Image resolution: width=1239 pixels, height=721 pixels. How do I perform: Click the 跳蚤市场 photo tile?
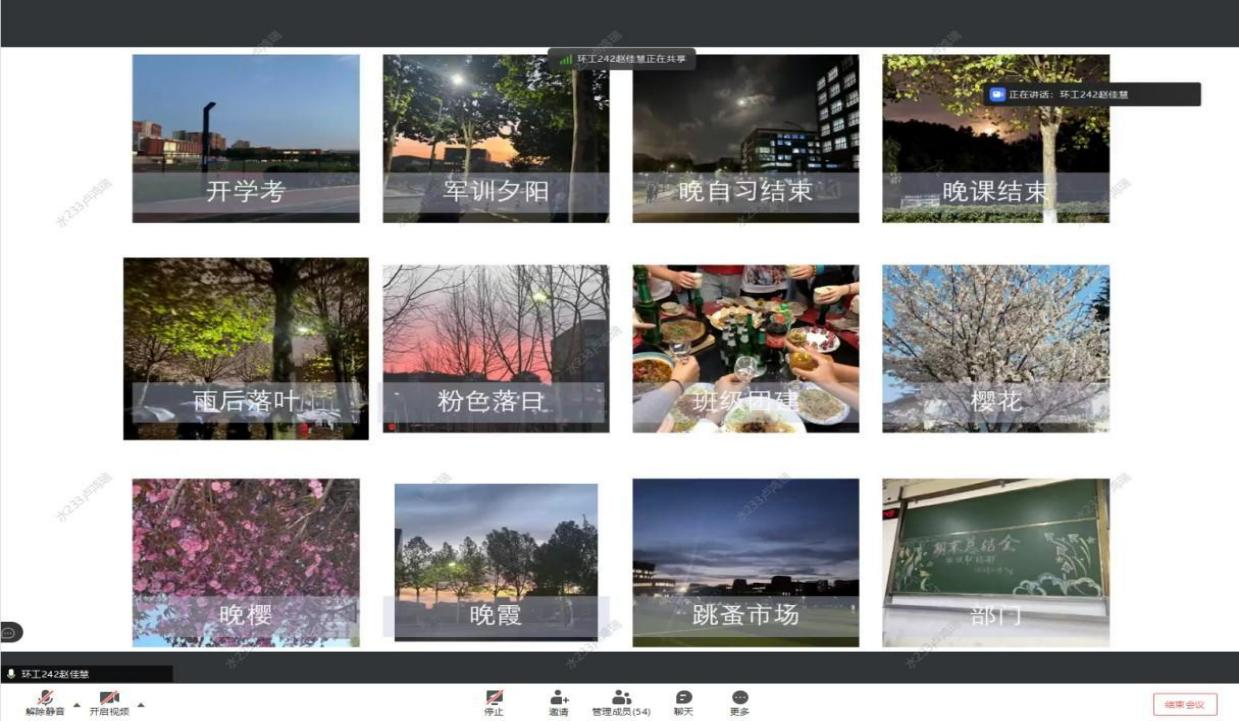pos(745,562)
